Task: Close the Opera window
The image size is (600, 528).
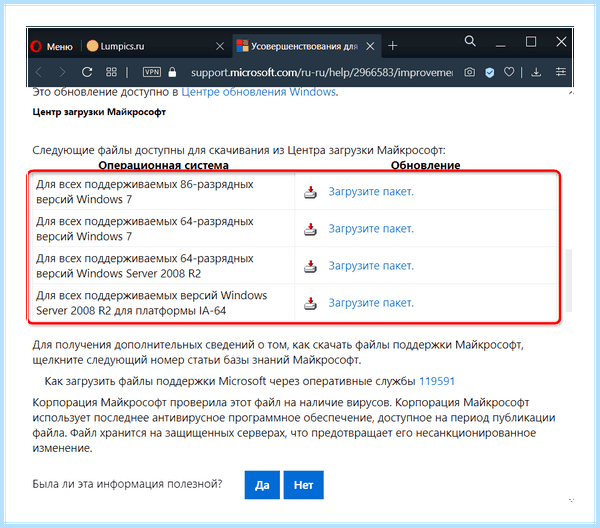Action: click(561, 41)
